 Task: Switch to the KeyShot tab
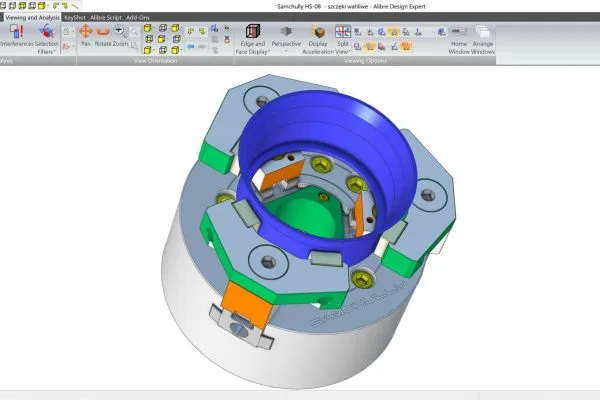coord(75,18)
